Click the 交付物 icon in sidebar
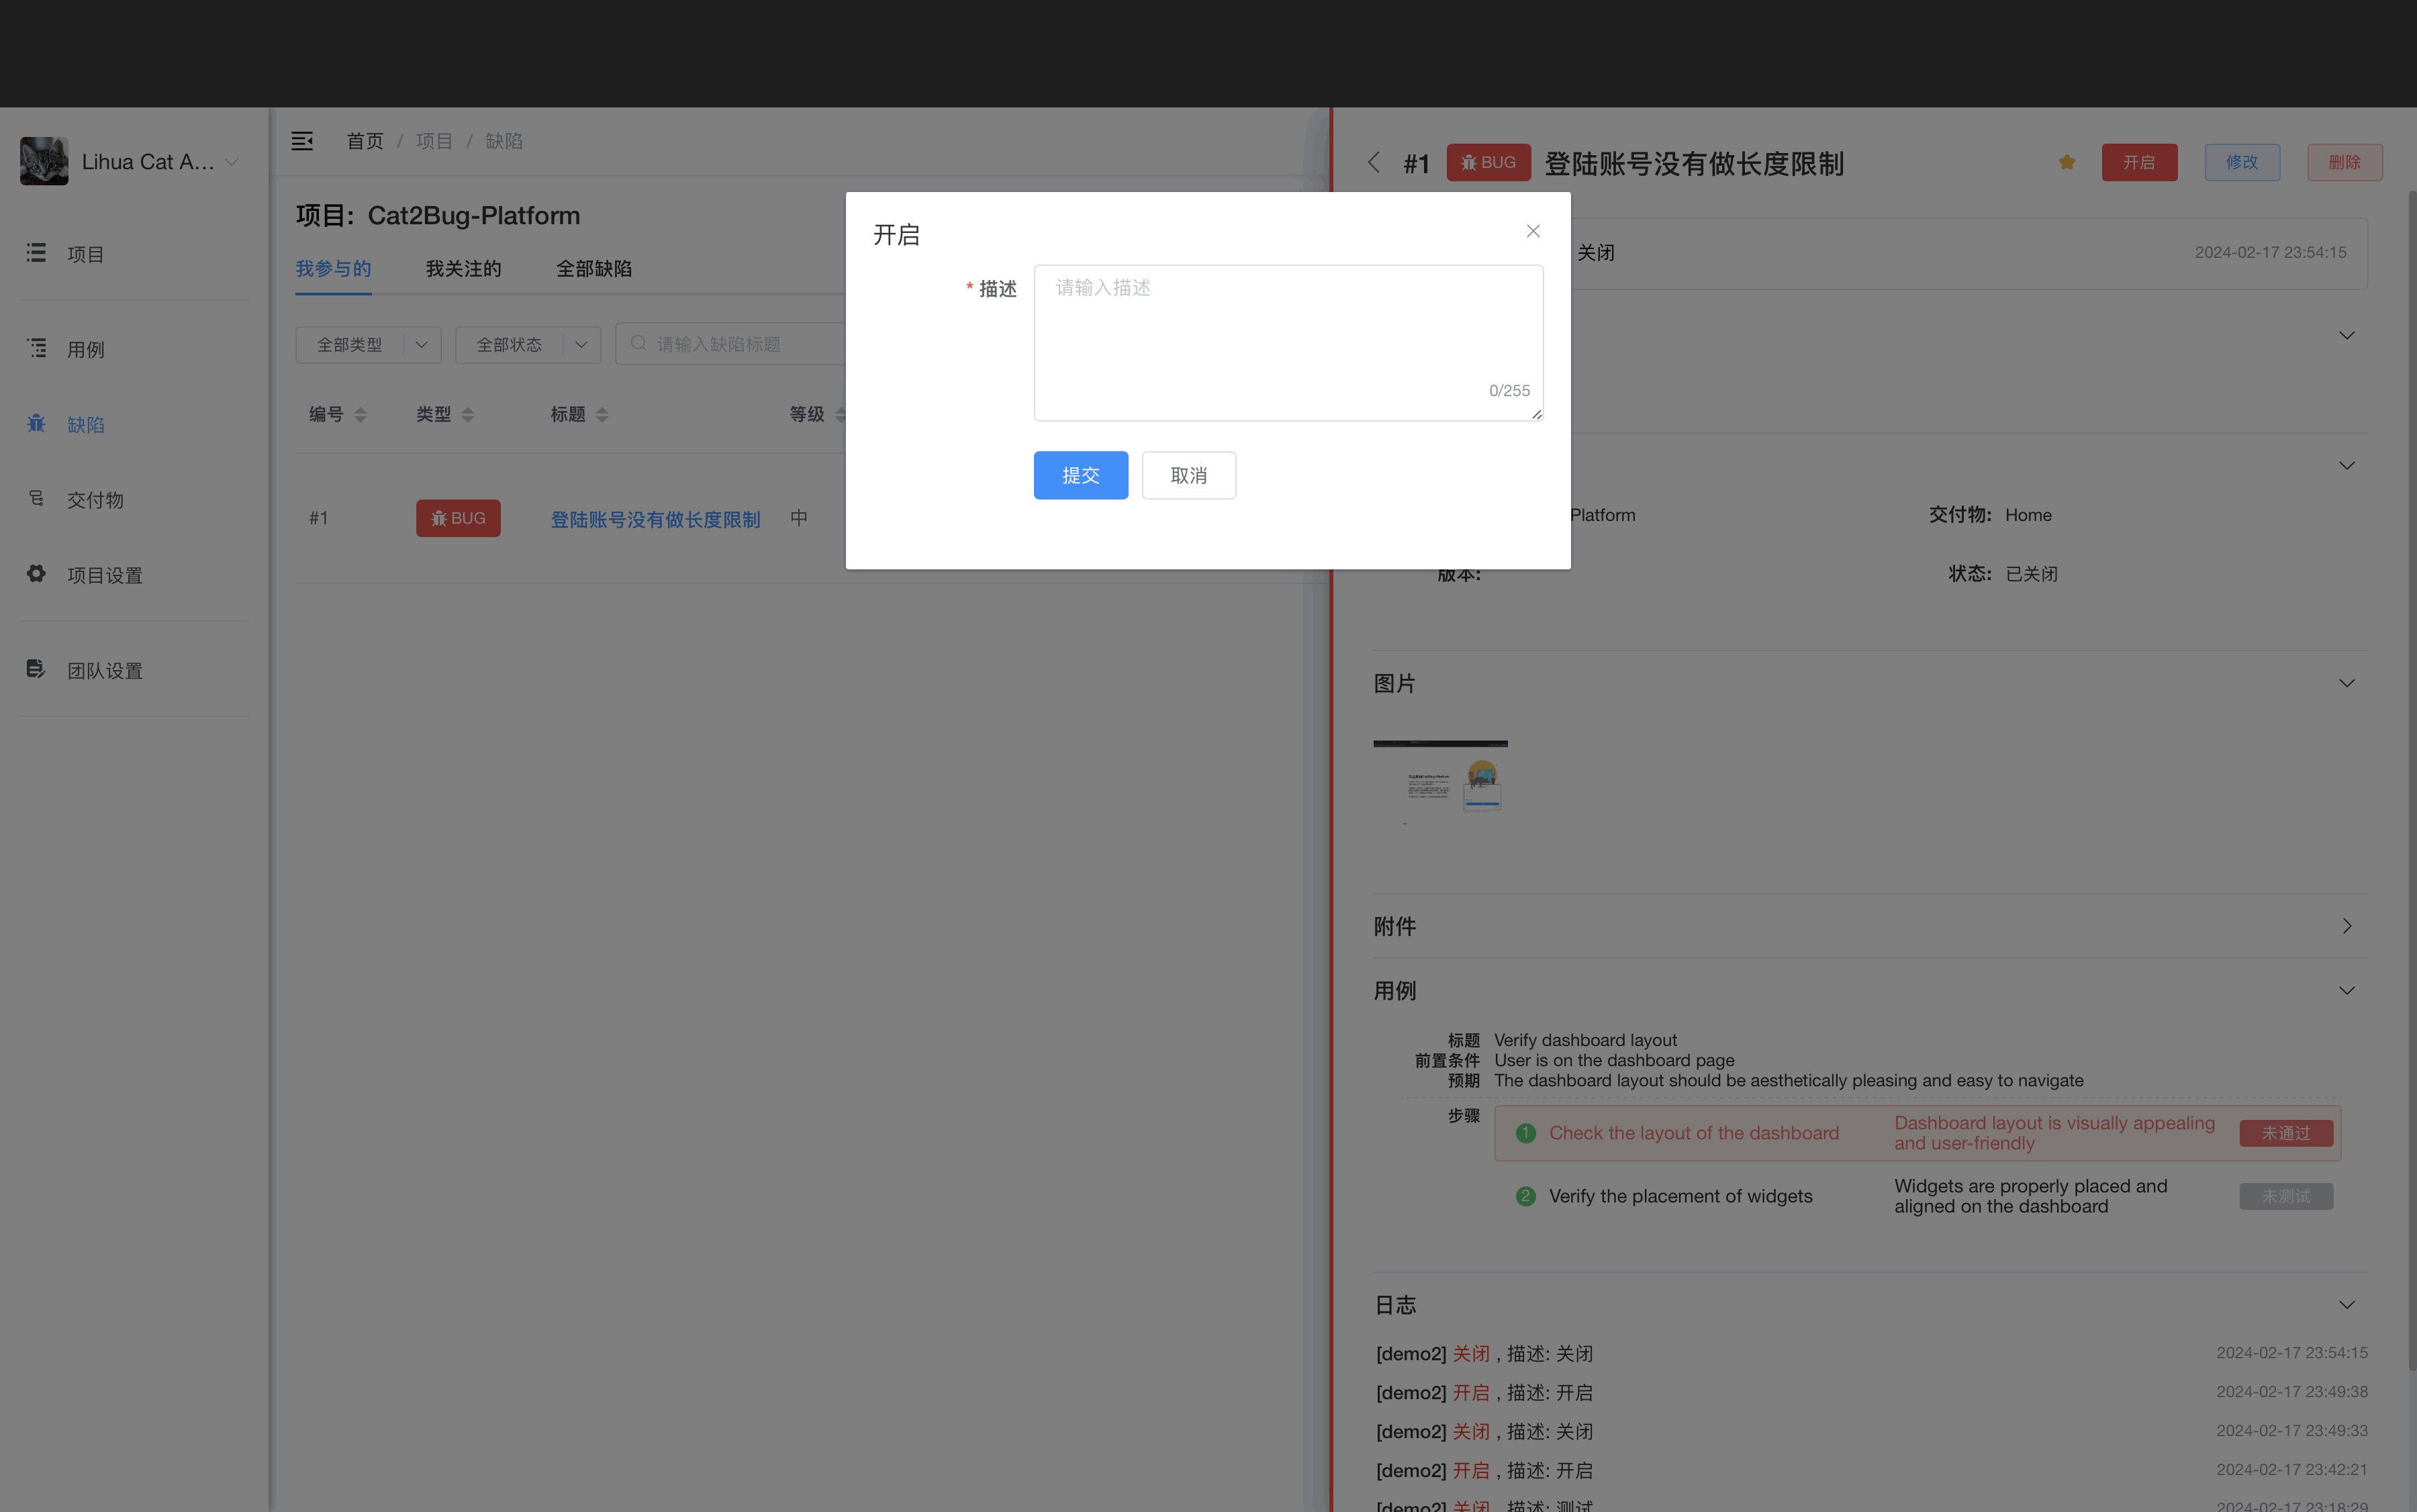 pos(36,498)
